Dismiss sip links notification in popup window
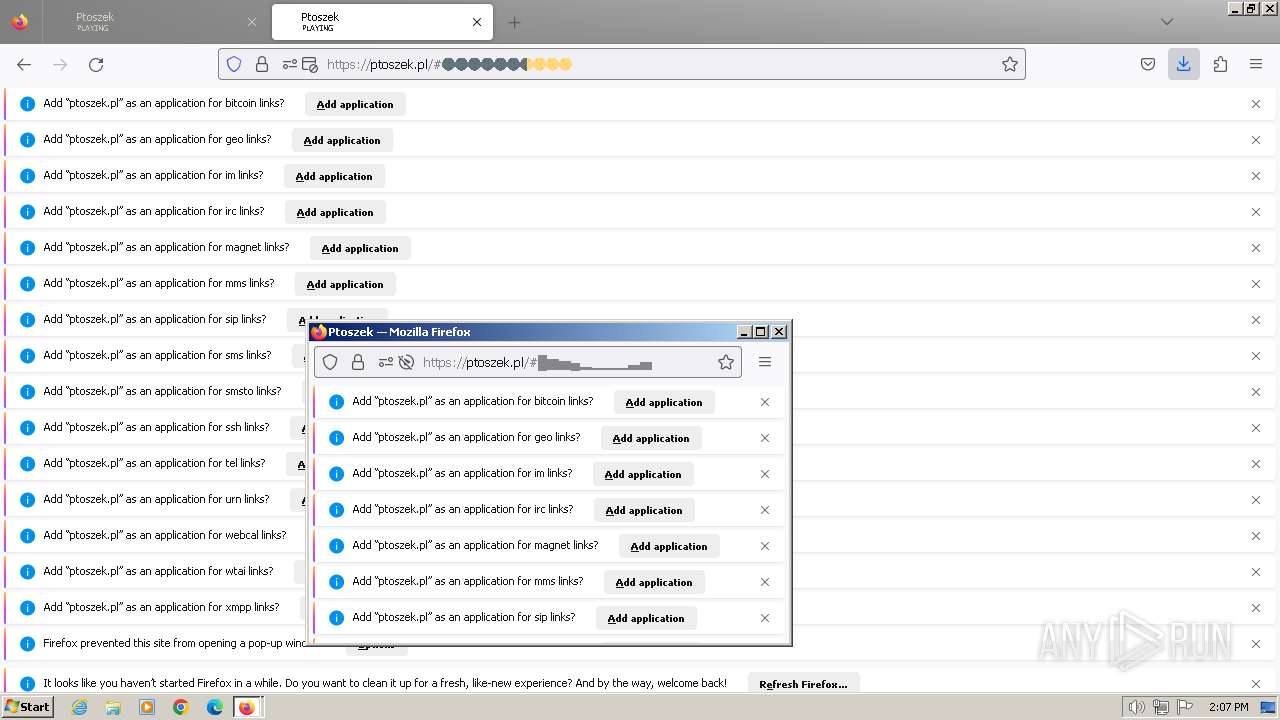The height and width of the screenshot is (720, 1280). (x=765, y=618)
